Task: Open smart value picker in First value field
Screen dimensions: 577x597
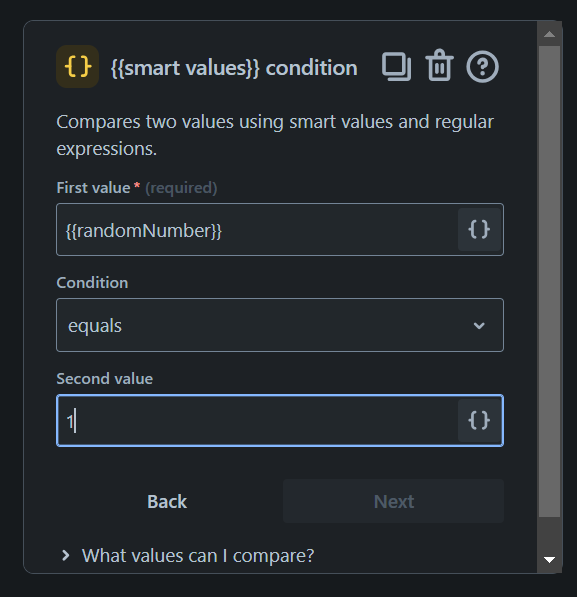Action: pyautogui.click(x=479, y=230)
